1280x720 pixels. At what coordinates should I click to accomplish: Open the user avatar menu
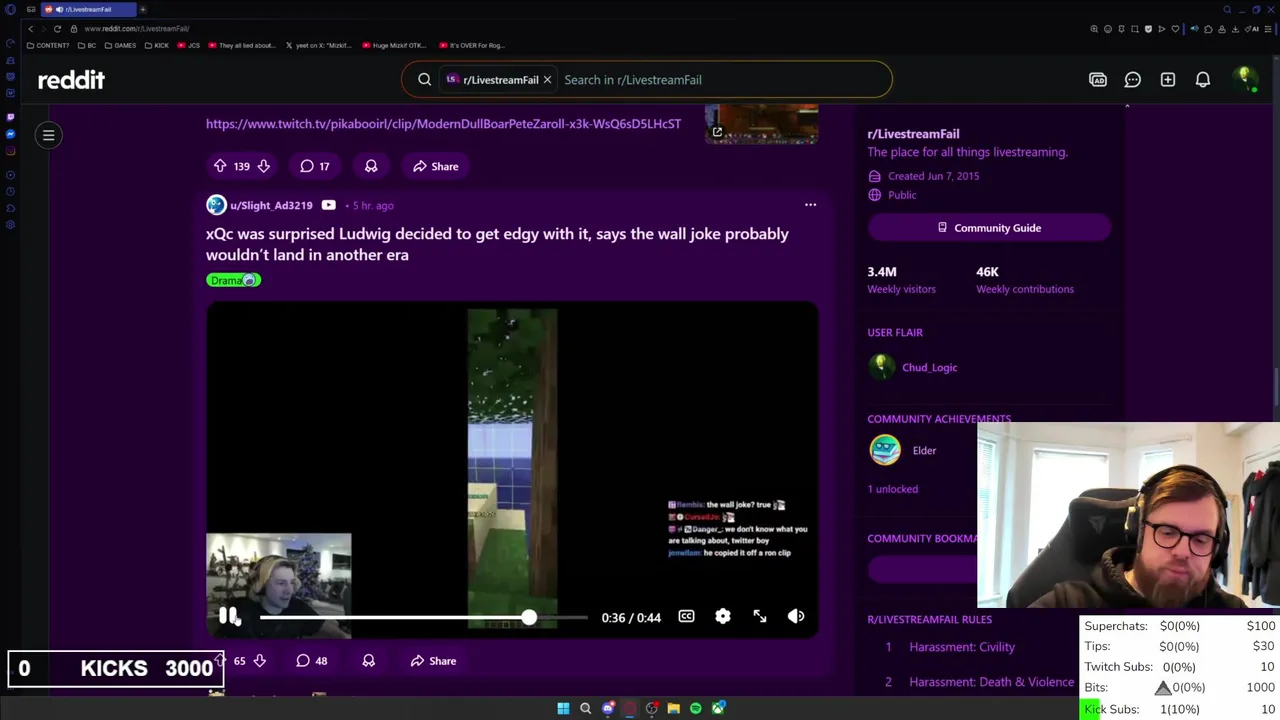[x=1245, y=80]
